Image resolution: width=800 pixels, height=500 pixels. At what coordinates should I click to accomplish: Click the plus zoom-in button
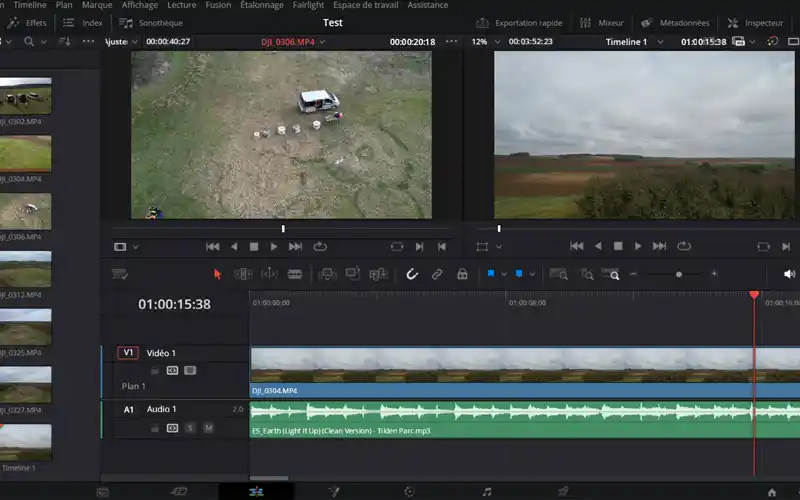point(714,274)
